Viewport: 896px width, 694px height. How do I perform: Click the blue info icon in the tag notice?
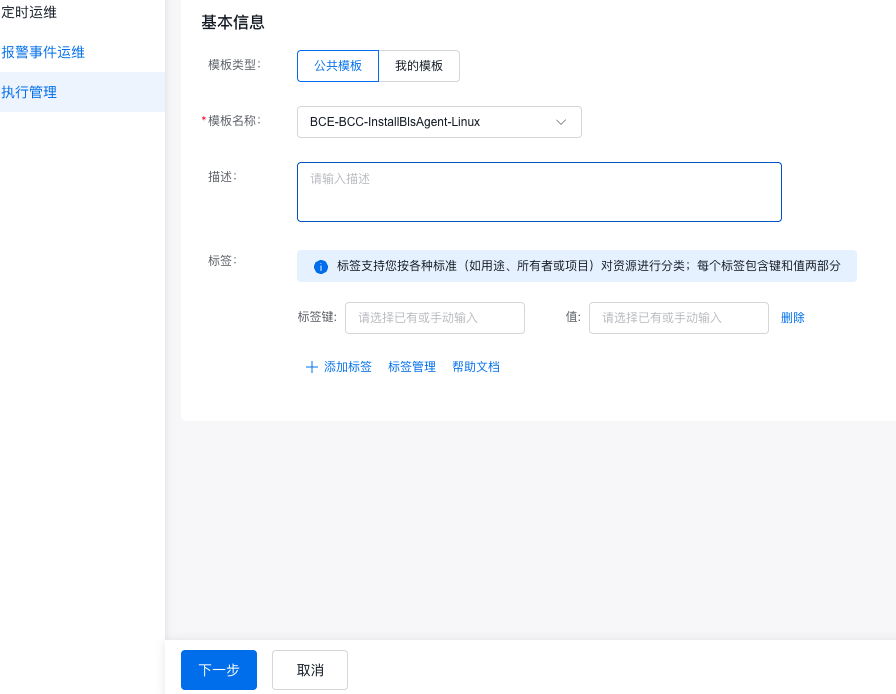[321, 267]
